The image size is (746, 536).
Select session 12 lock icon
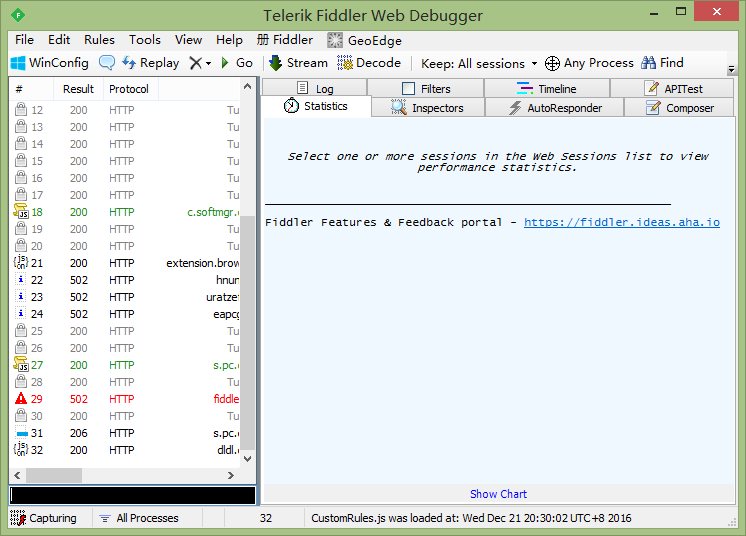pos(21,109)
